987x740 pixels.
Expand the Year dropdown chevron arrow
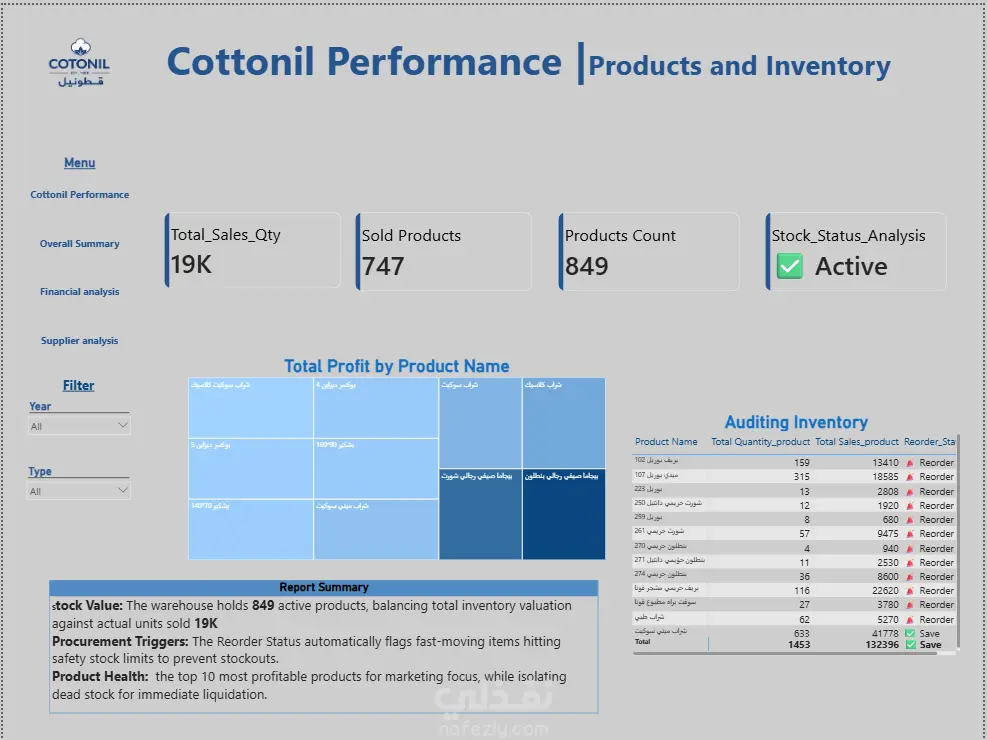point(123,425)
